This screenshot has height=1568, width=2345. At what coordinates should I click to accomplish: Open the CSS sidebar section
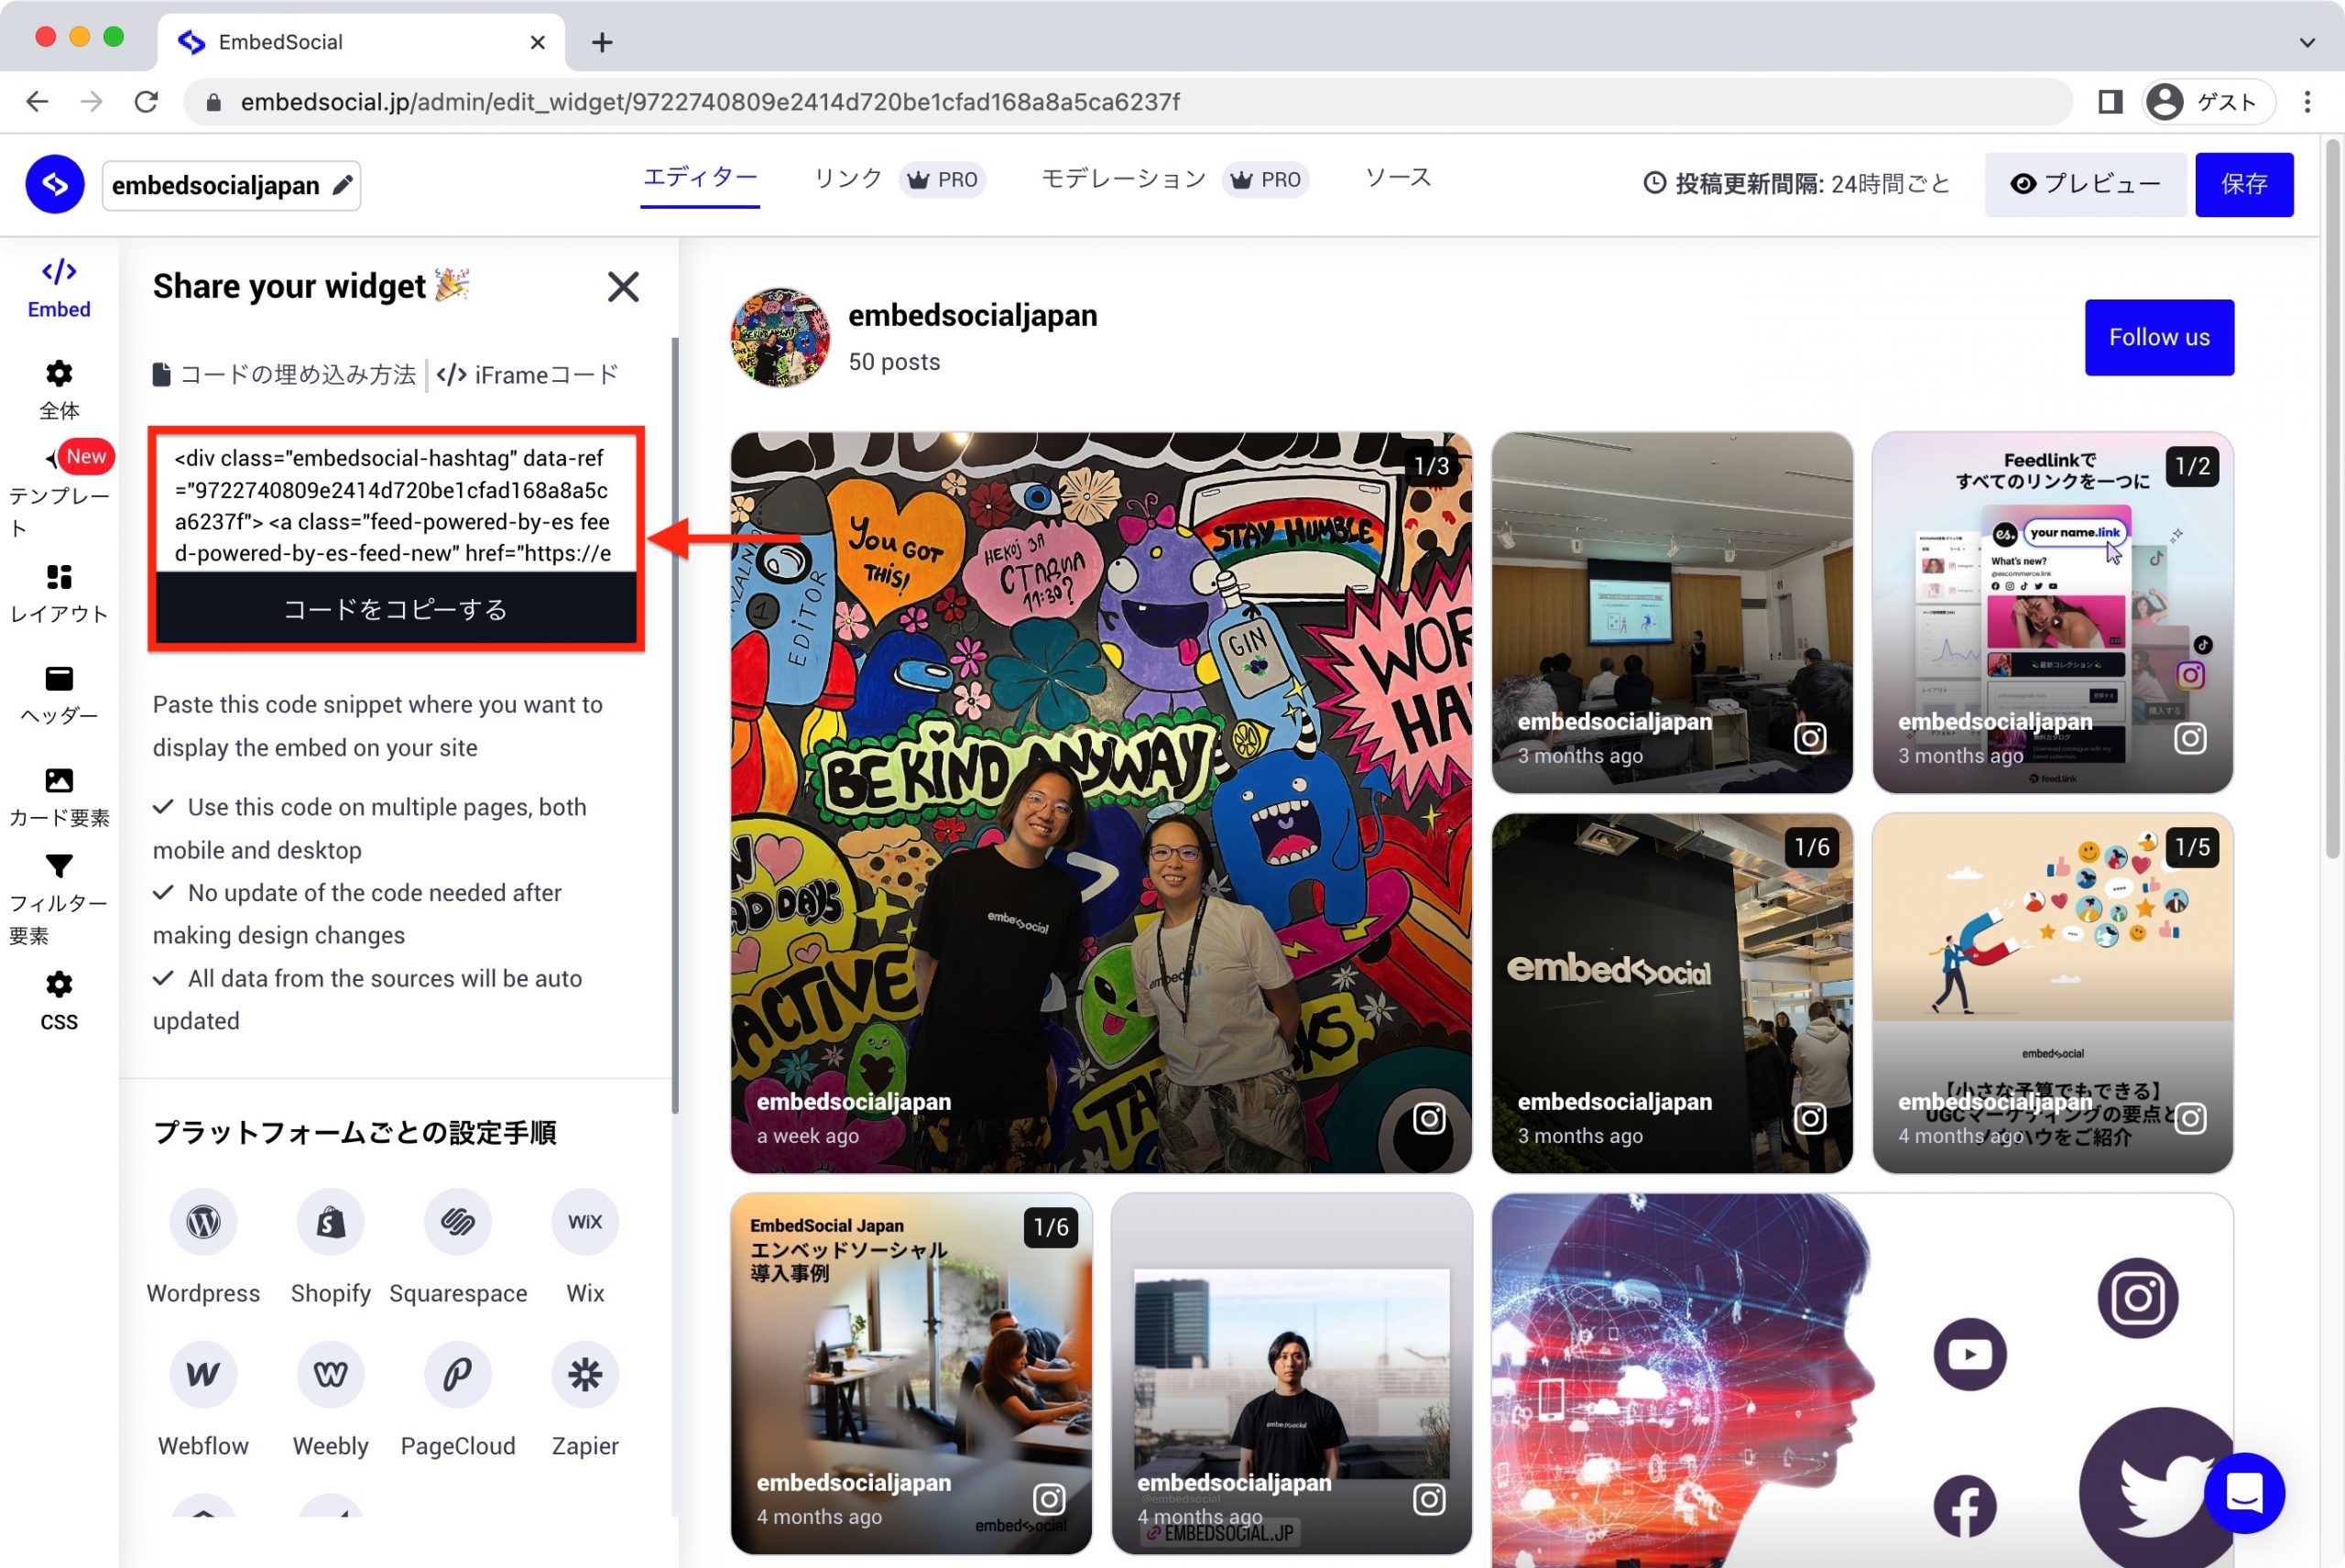[59, 1002]
